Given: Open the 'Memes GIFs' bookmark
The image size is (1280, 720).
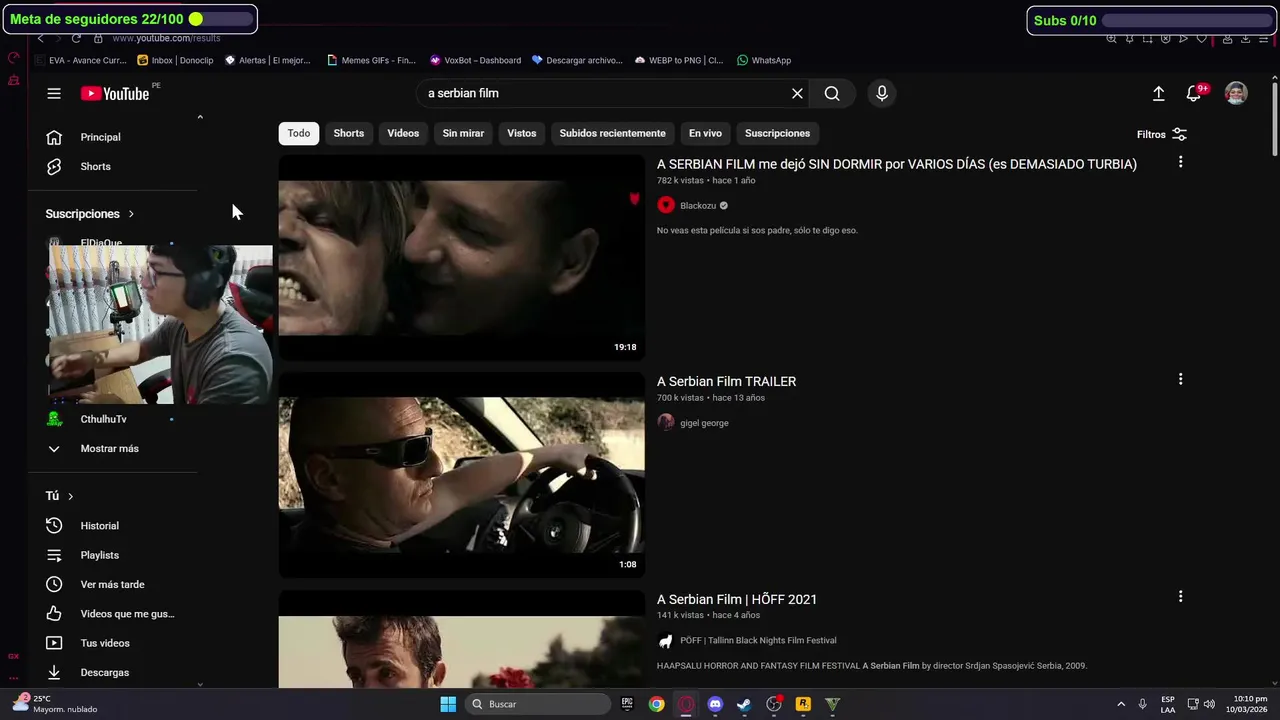Looking at the screenshot, I should tap(371, 60).
